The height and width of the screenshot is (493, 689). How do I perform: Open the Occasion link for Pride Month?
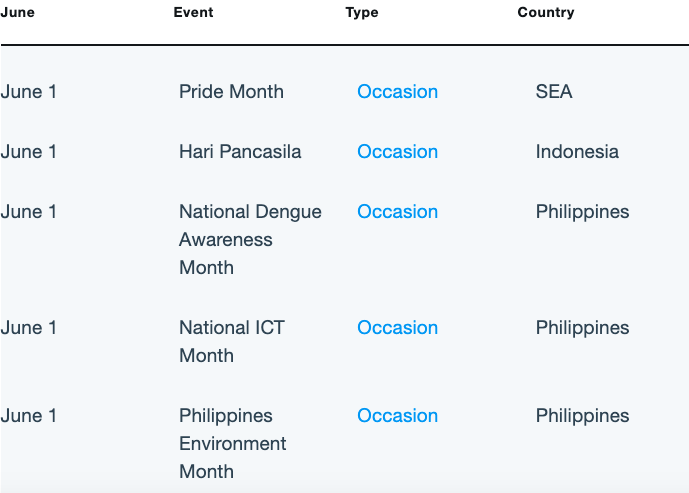(397, 92)
